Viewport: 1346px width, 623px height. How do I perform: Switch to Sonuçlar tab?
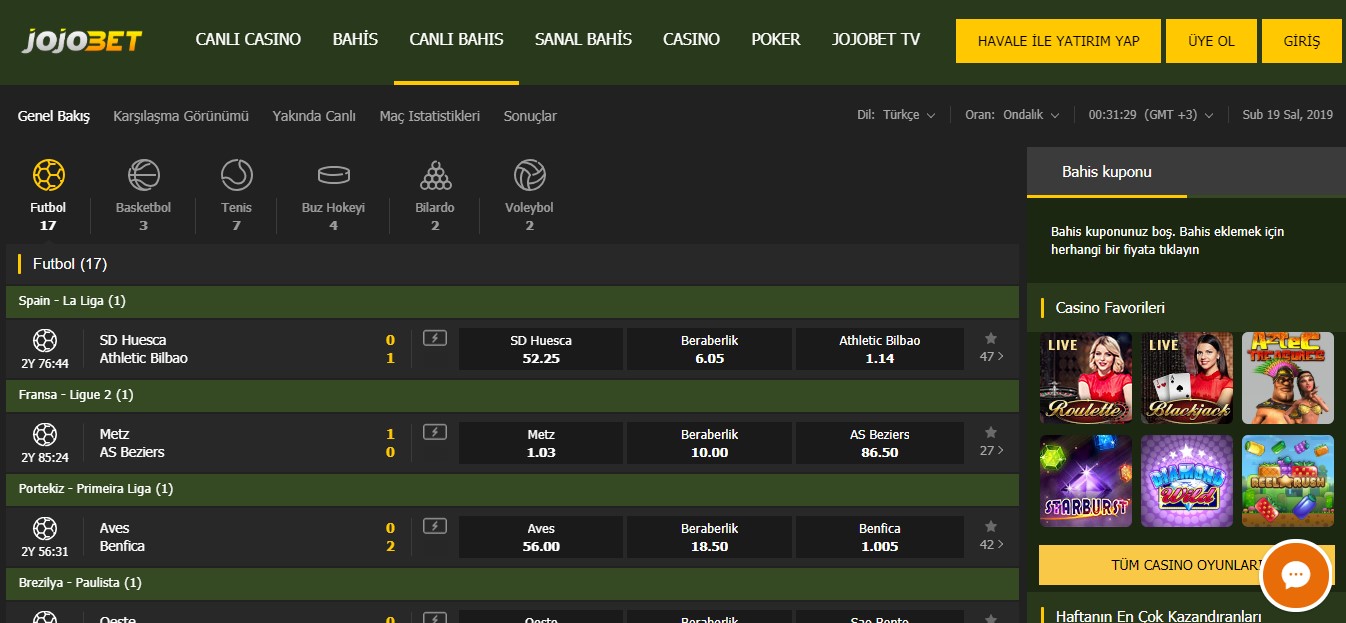click(530, 116)
